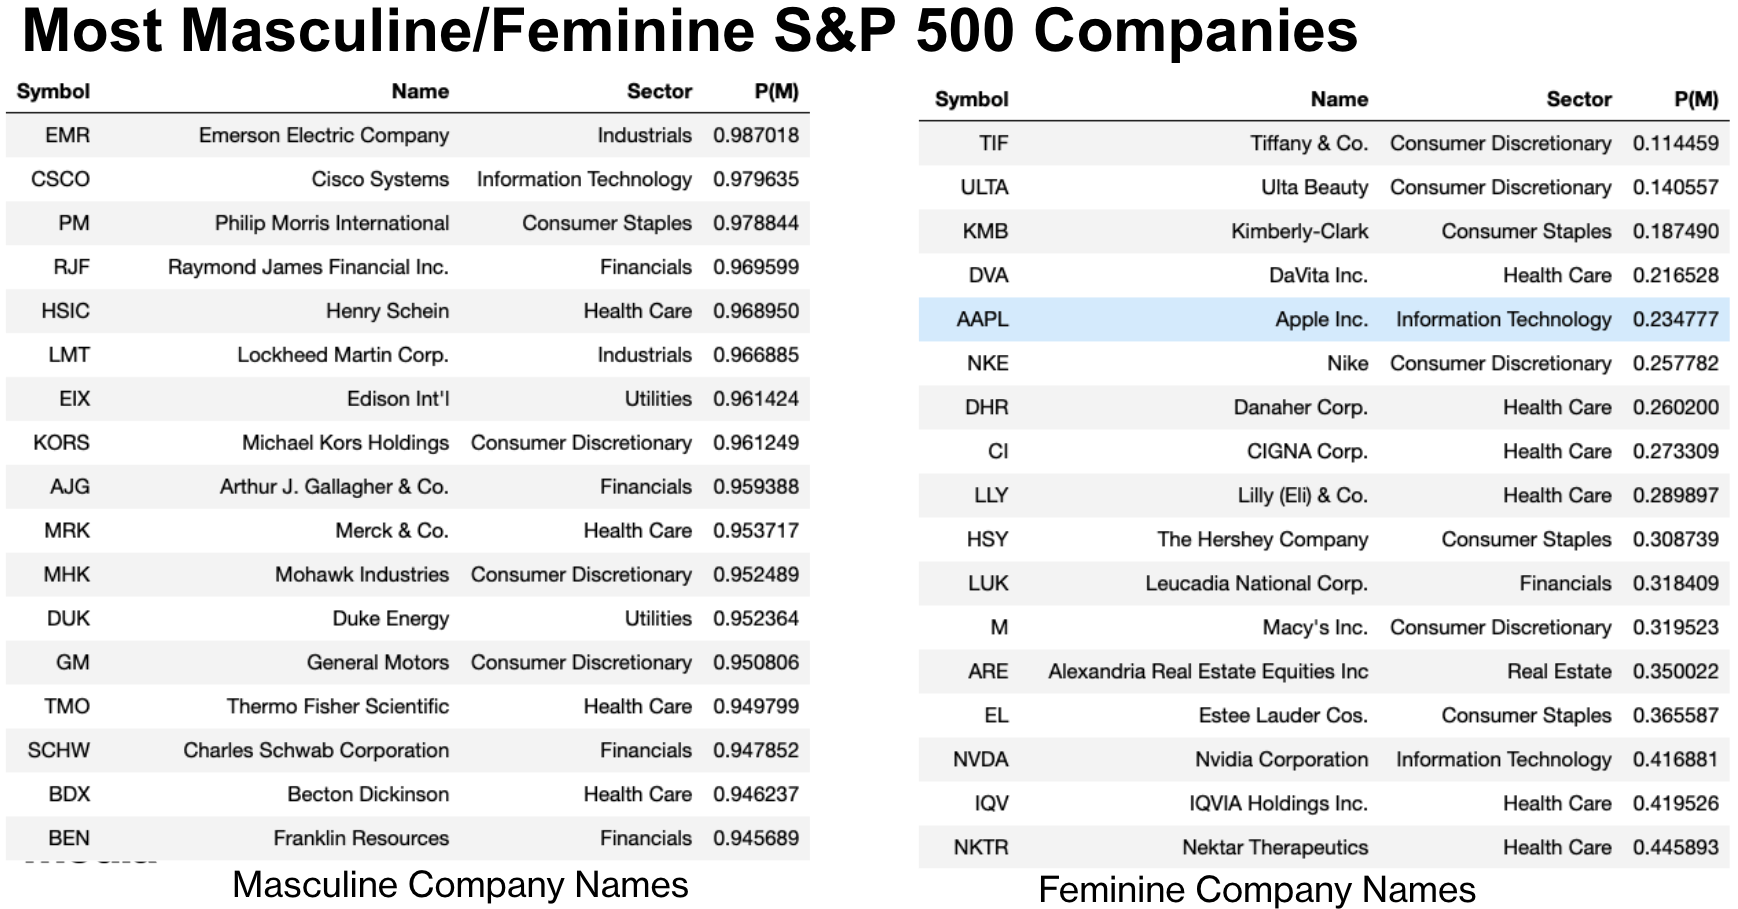Image resolution: width=1738 pixels, height=909 pixels.
Task: Click the Michael Kors Holdings name
Action: point(345,443)
